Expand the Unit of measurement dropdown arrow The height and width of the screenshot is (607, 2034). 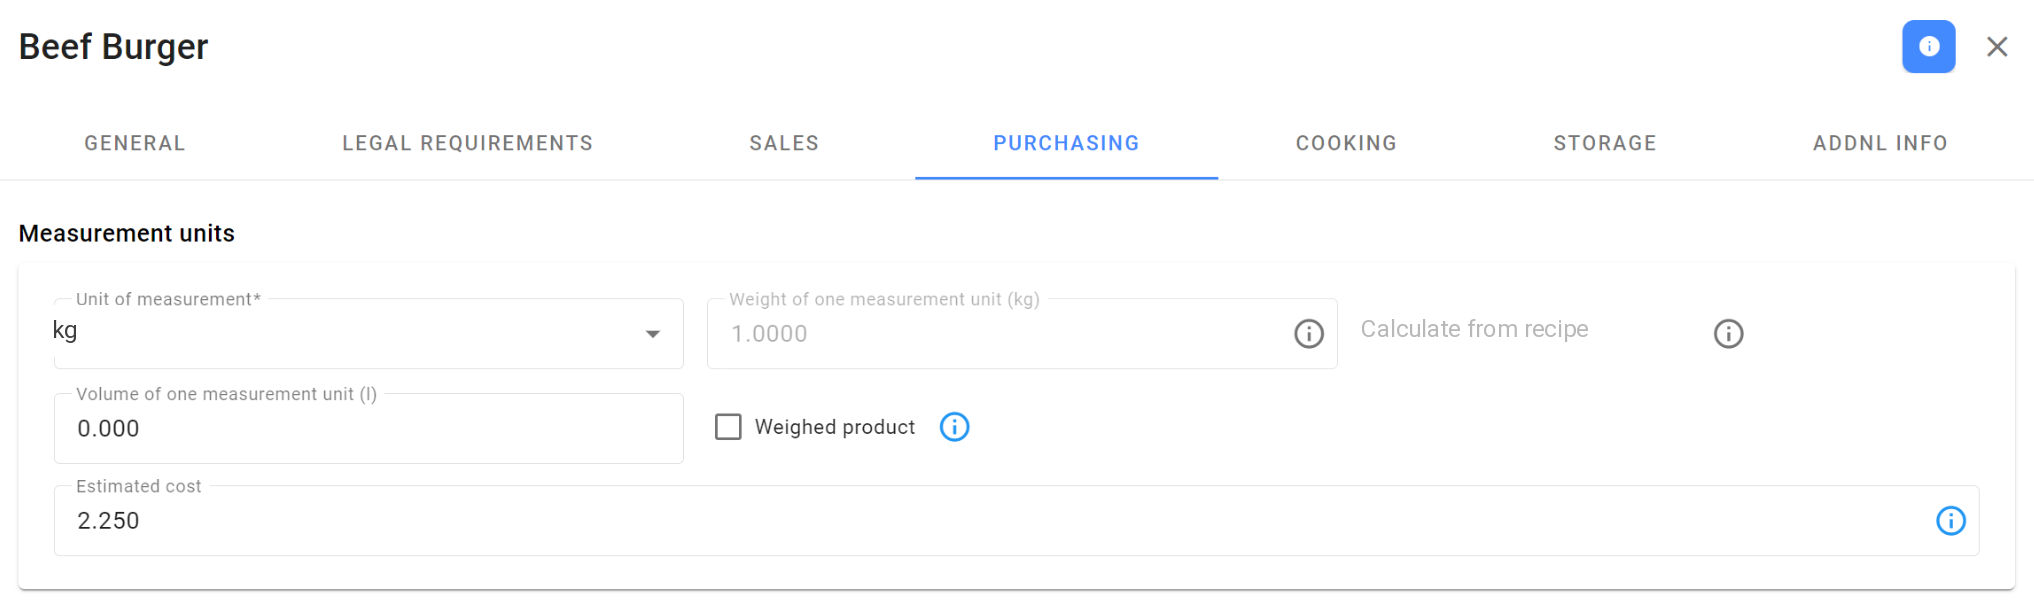pos(652,334)
